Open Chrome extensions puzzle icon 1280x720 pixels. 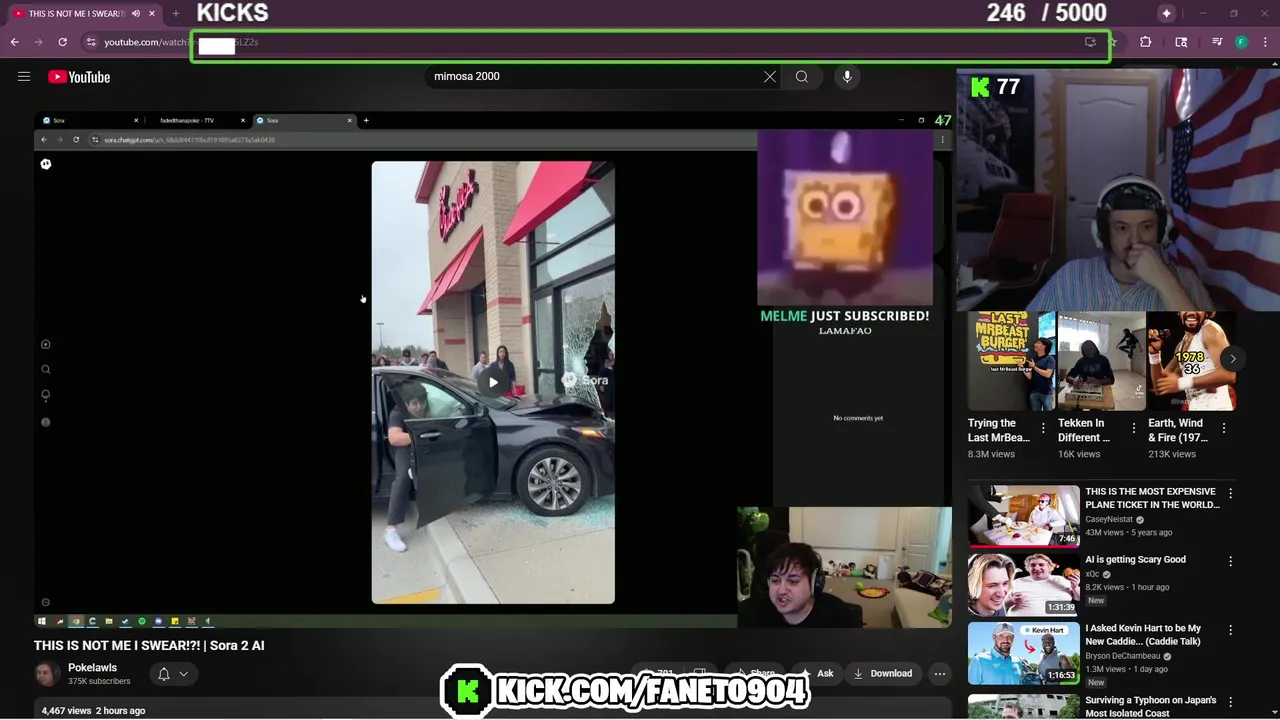1146,42
